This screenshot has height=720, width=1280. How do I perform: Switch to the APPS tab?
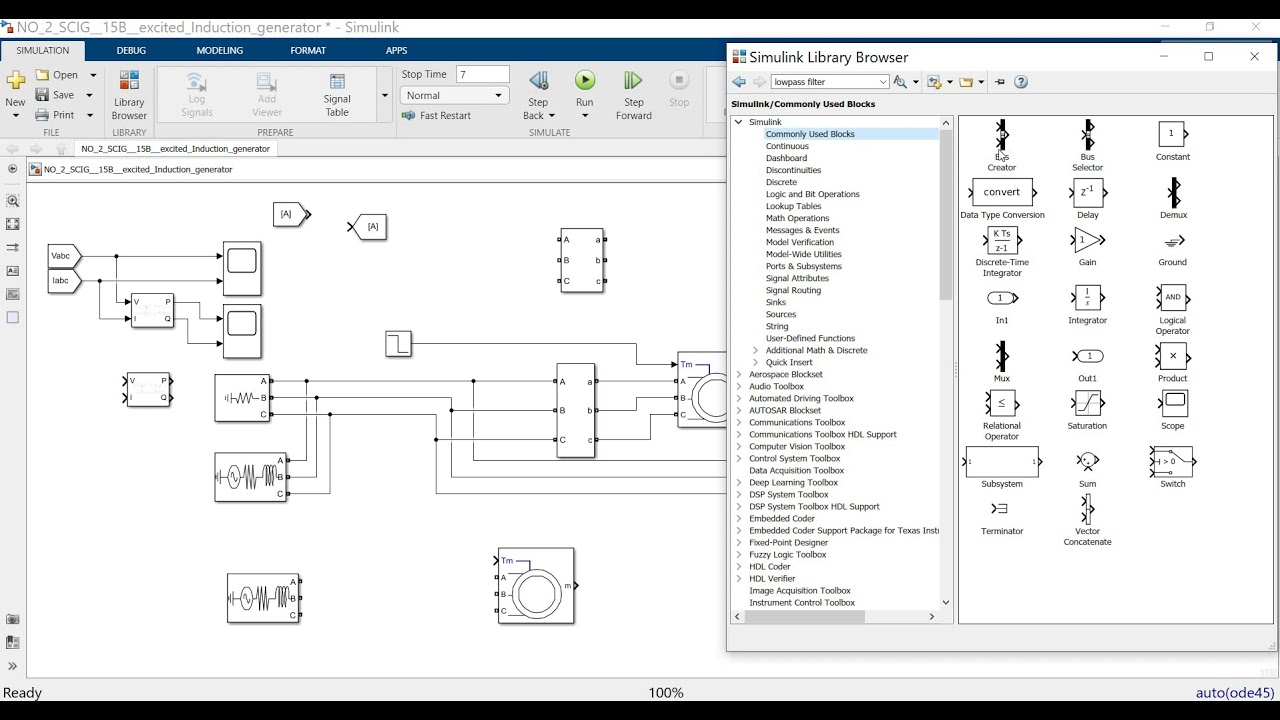tap(396, 50)
